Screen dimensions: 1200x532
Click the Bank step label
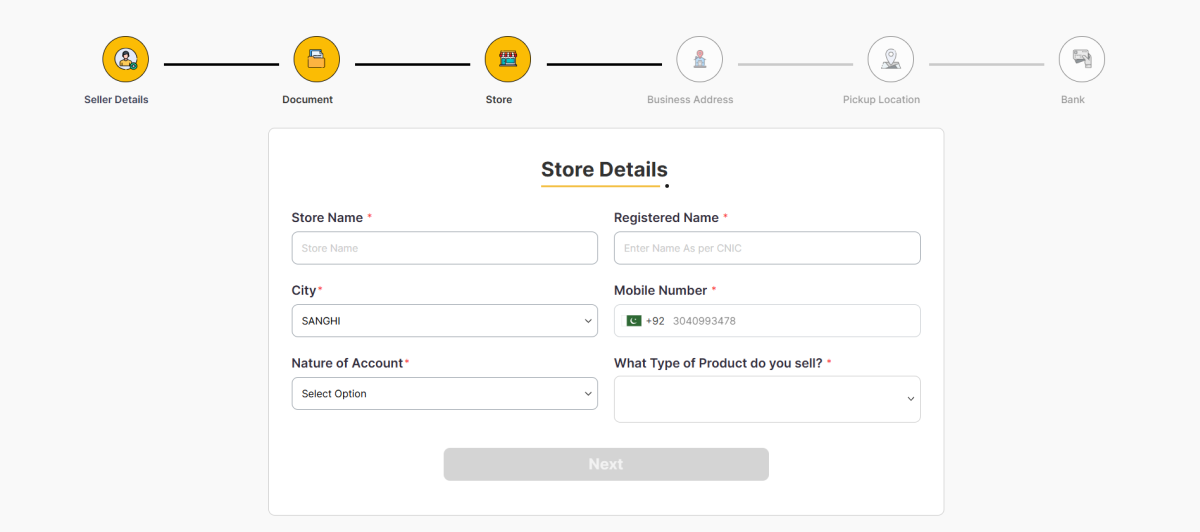coord(1073,100)
